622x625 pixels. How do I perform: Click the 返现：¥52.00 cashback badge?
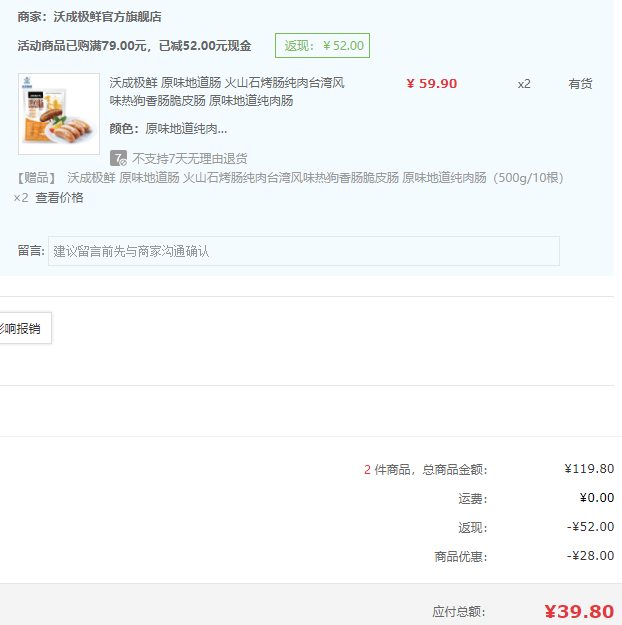(x=322, y=45)
